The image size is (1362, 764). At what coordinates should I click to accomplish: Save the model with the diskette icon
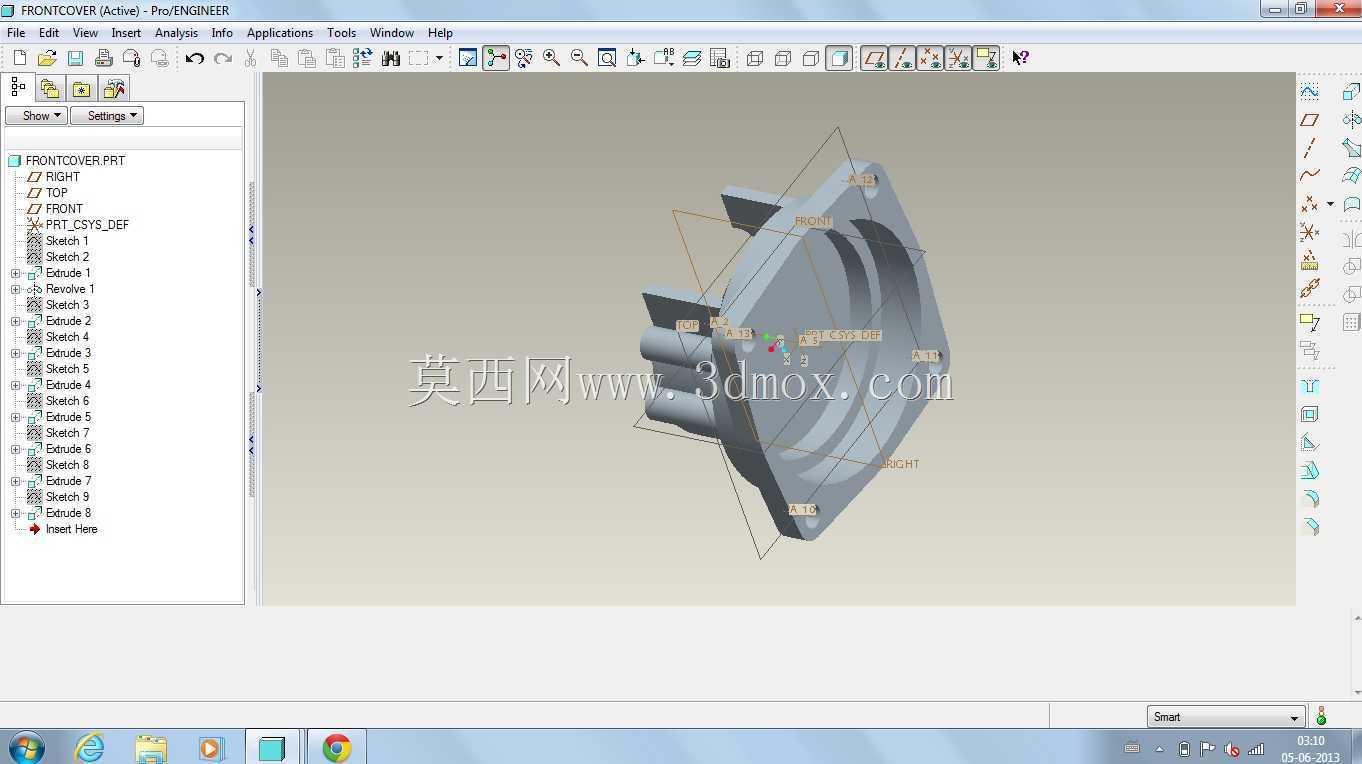pyautogui.click(x=75, y=58)
